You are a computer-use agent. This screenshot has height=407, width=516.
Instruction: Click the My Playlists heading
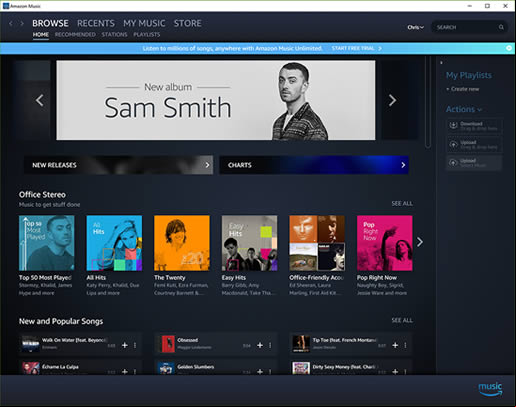469,75
